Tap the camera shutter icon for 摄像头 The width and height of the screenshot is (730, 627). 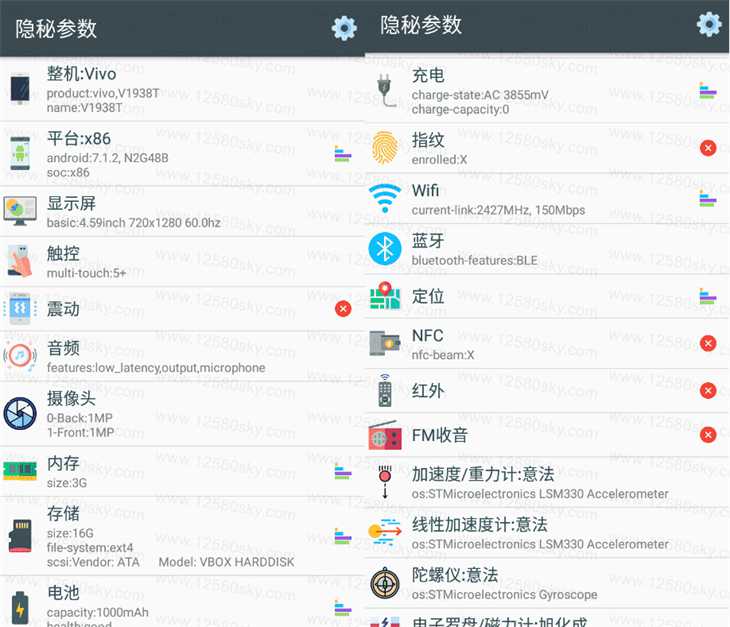pos(20,413)
